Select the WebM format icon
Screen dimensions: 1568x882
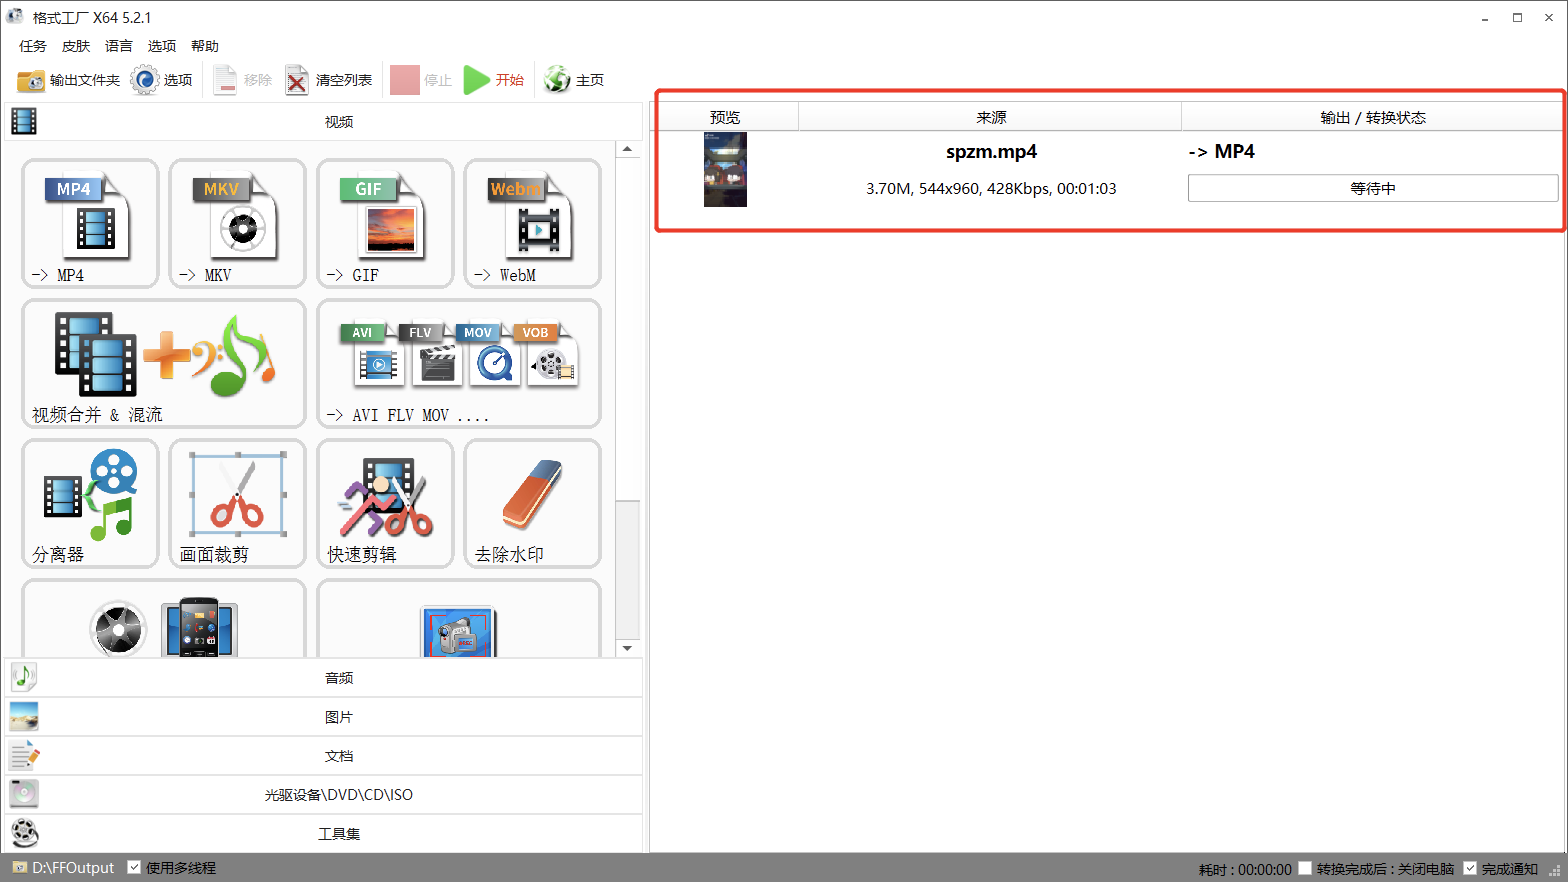[532, 223]
